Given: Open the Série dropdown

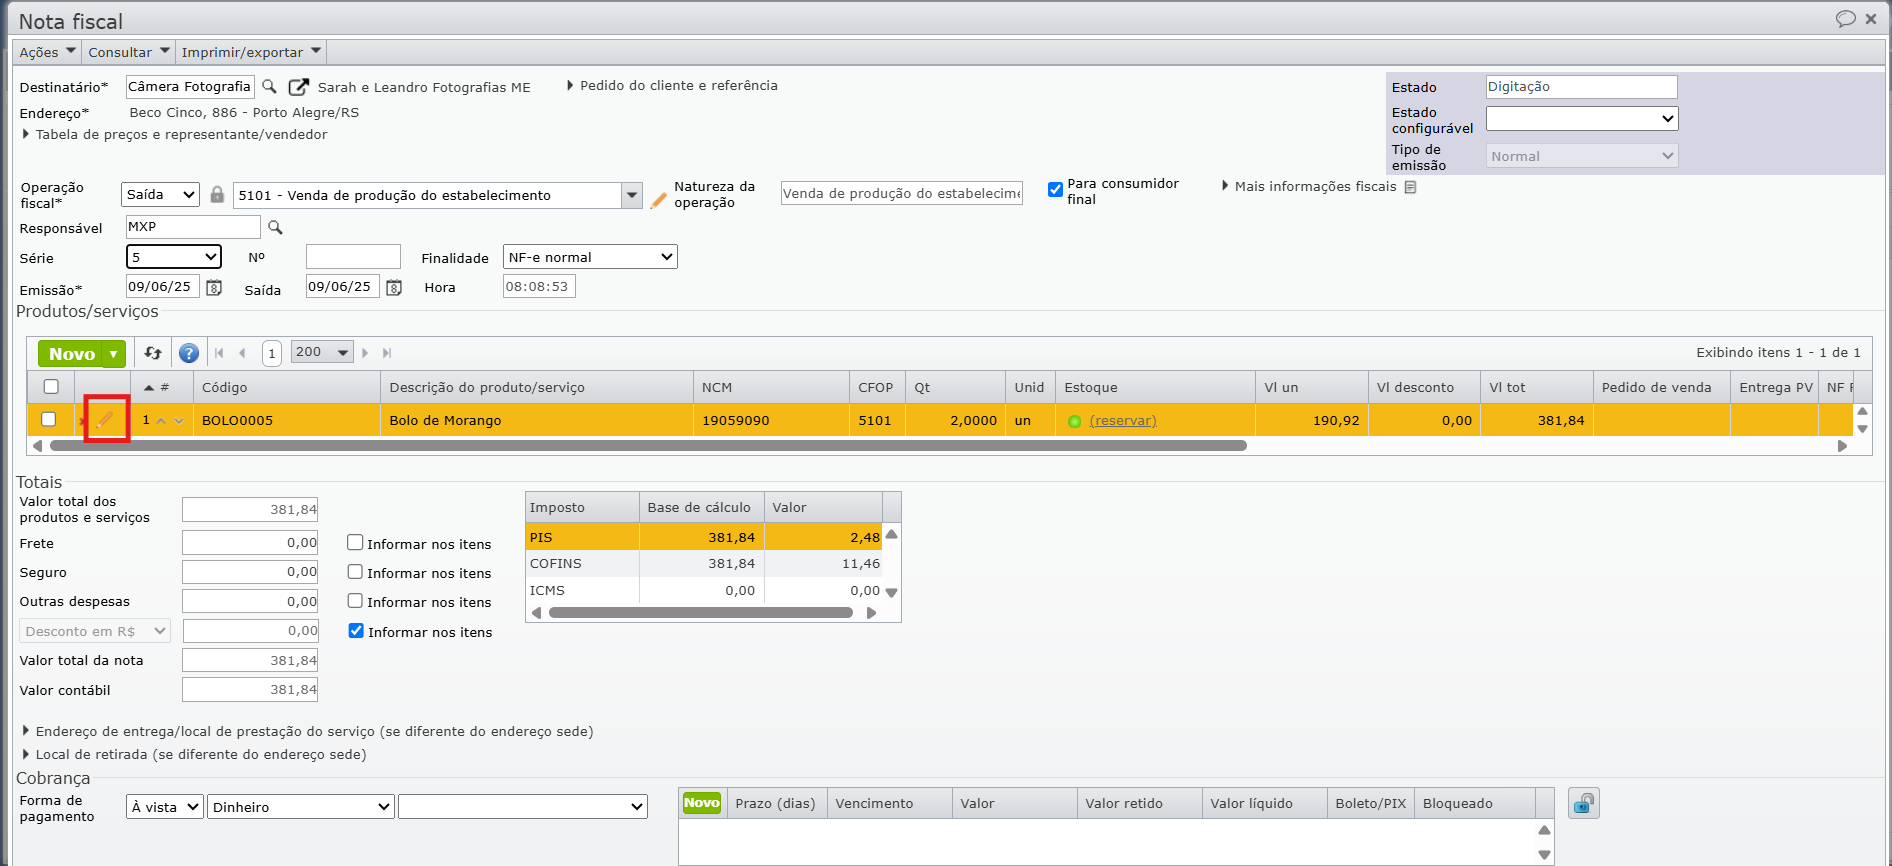Looking at the screenshot, I should point(174,257).
